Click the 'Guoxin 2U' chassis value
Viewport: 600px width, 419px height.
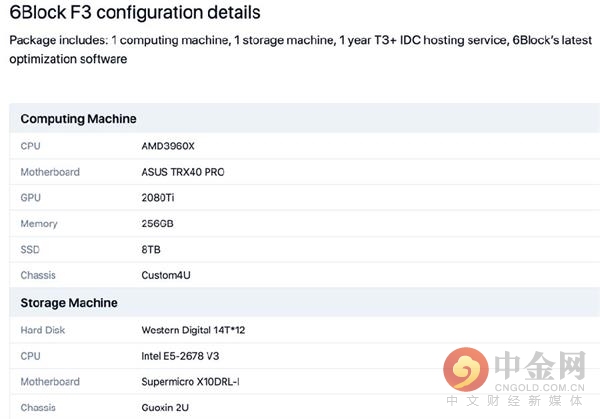tap(165, 408)
